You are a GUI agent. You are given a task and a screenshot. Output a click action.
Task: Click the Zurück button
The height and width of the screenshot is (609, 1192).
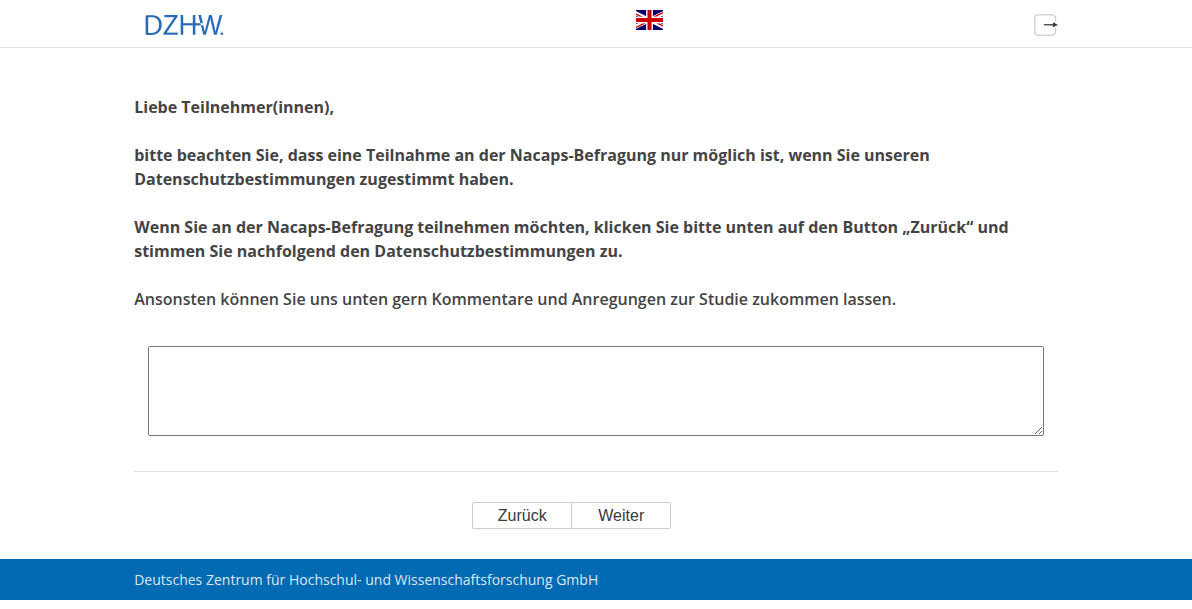pos(522,516)
